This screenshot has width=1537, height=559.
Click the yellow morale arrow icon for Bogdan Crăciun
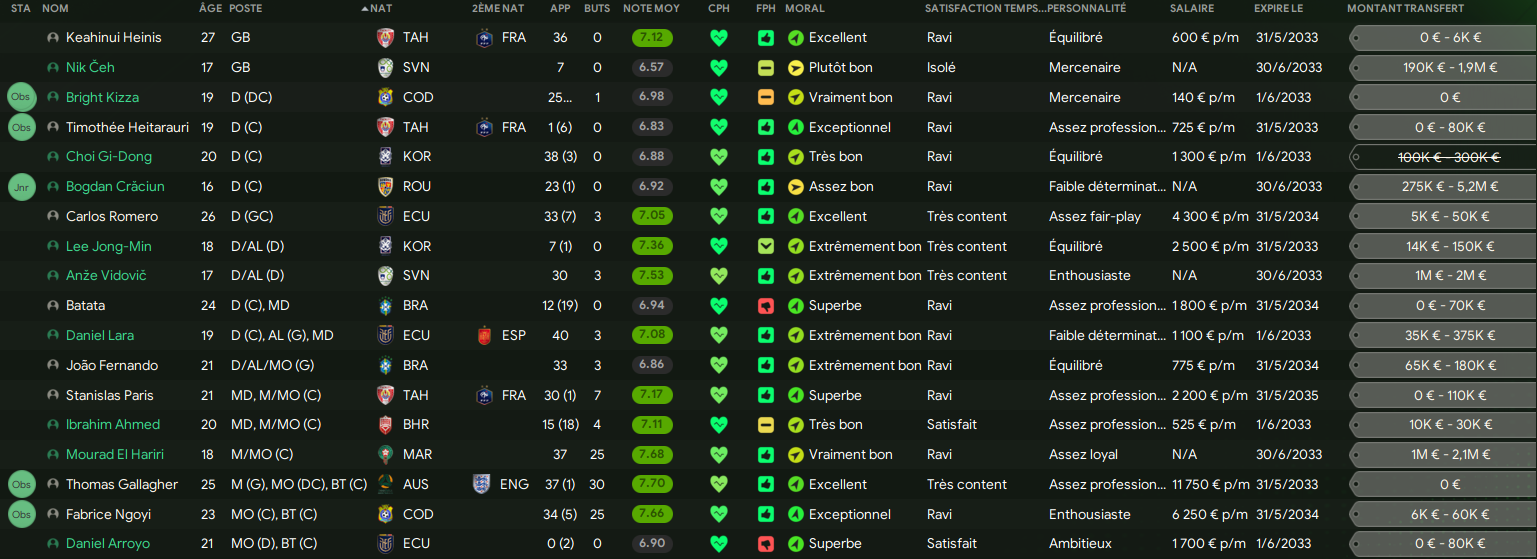pos(796,187)
